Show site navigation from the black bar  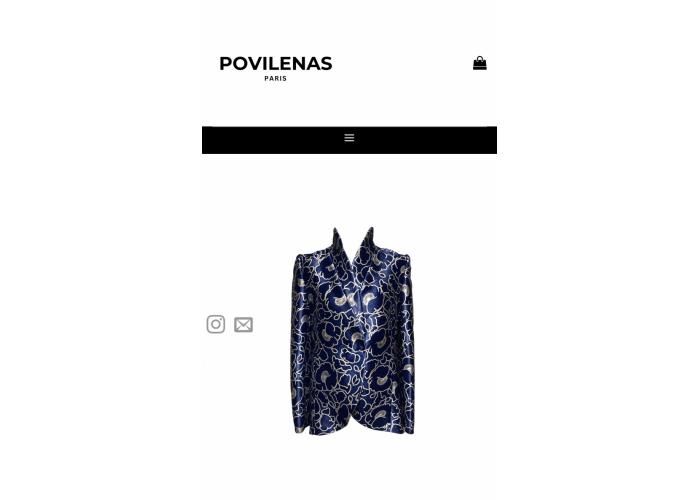[349, 140]
